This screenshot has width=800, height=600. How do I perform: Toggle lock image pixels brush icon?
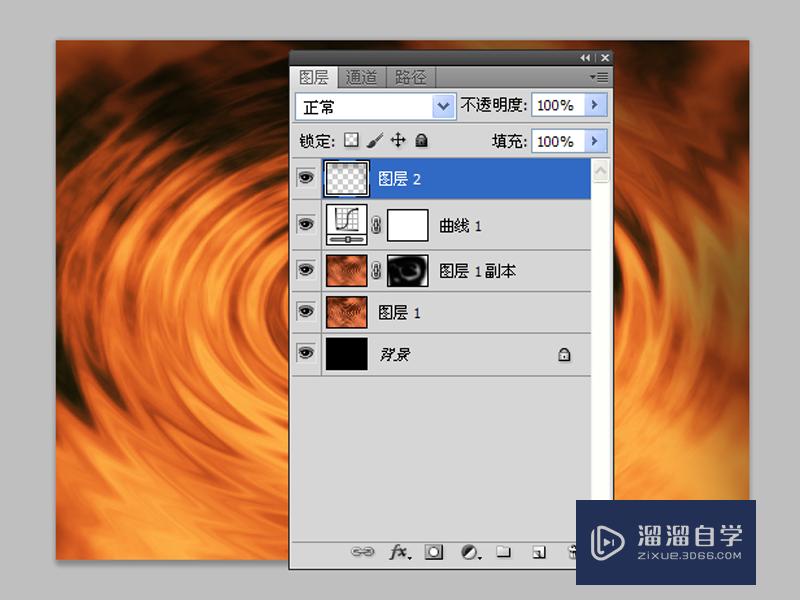coord(374,140)
